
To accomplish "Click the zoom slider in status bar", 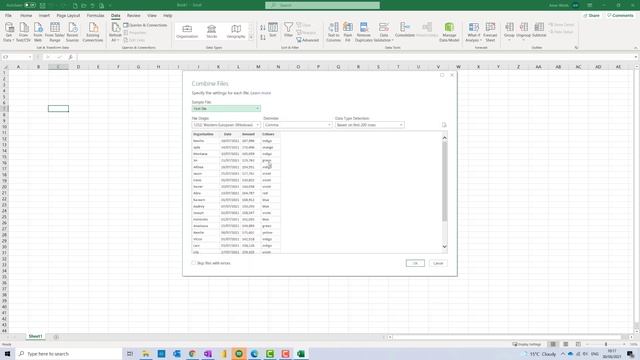I will [x=606, y=344].
